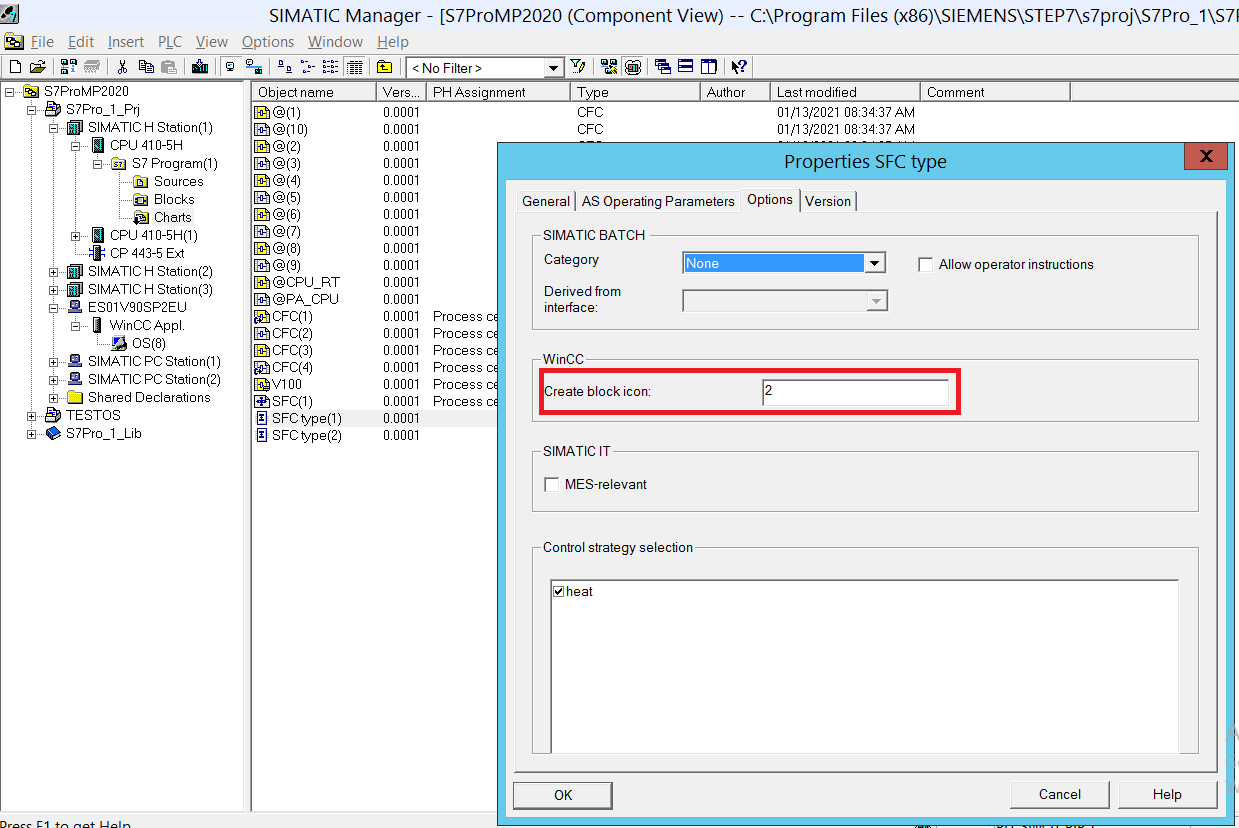Expand the SIMATIC PC Station(1) node
The image size is (1239, 828).
(x=53, y=362)
